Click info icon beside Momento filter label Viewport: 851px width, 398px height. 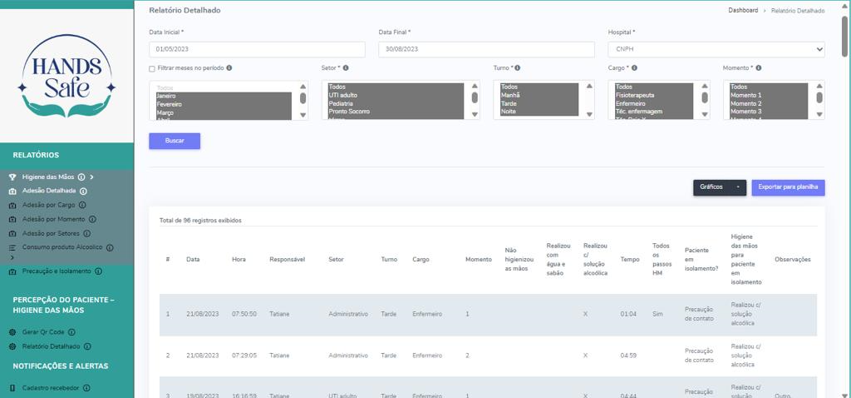pos(758,68)
